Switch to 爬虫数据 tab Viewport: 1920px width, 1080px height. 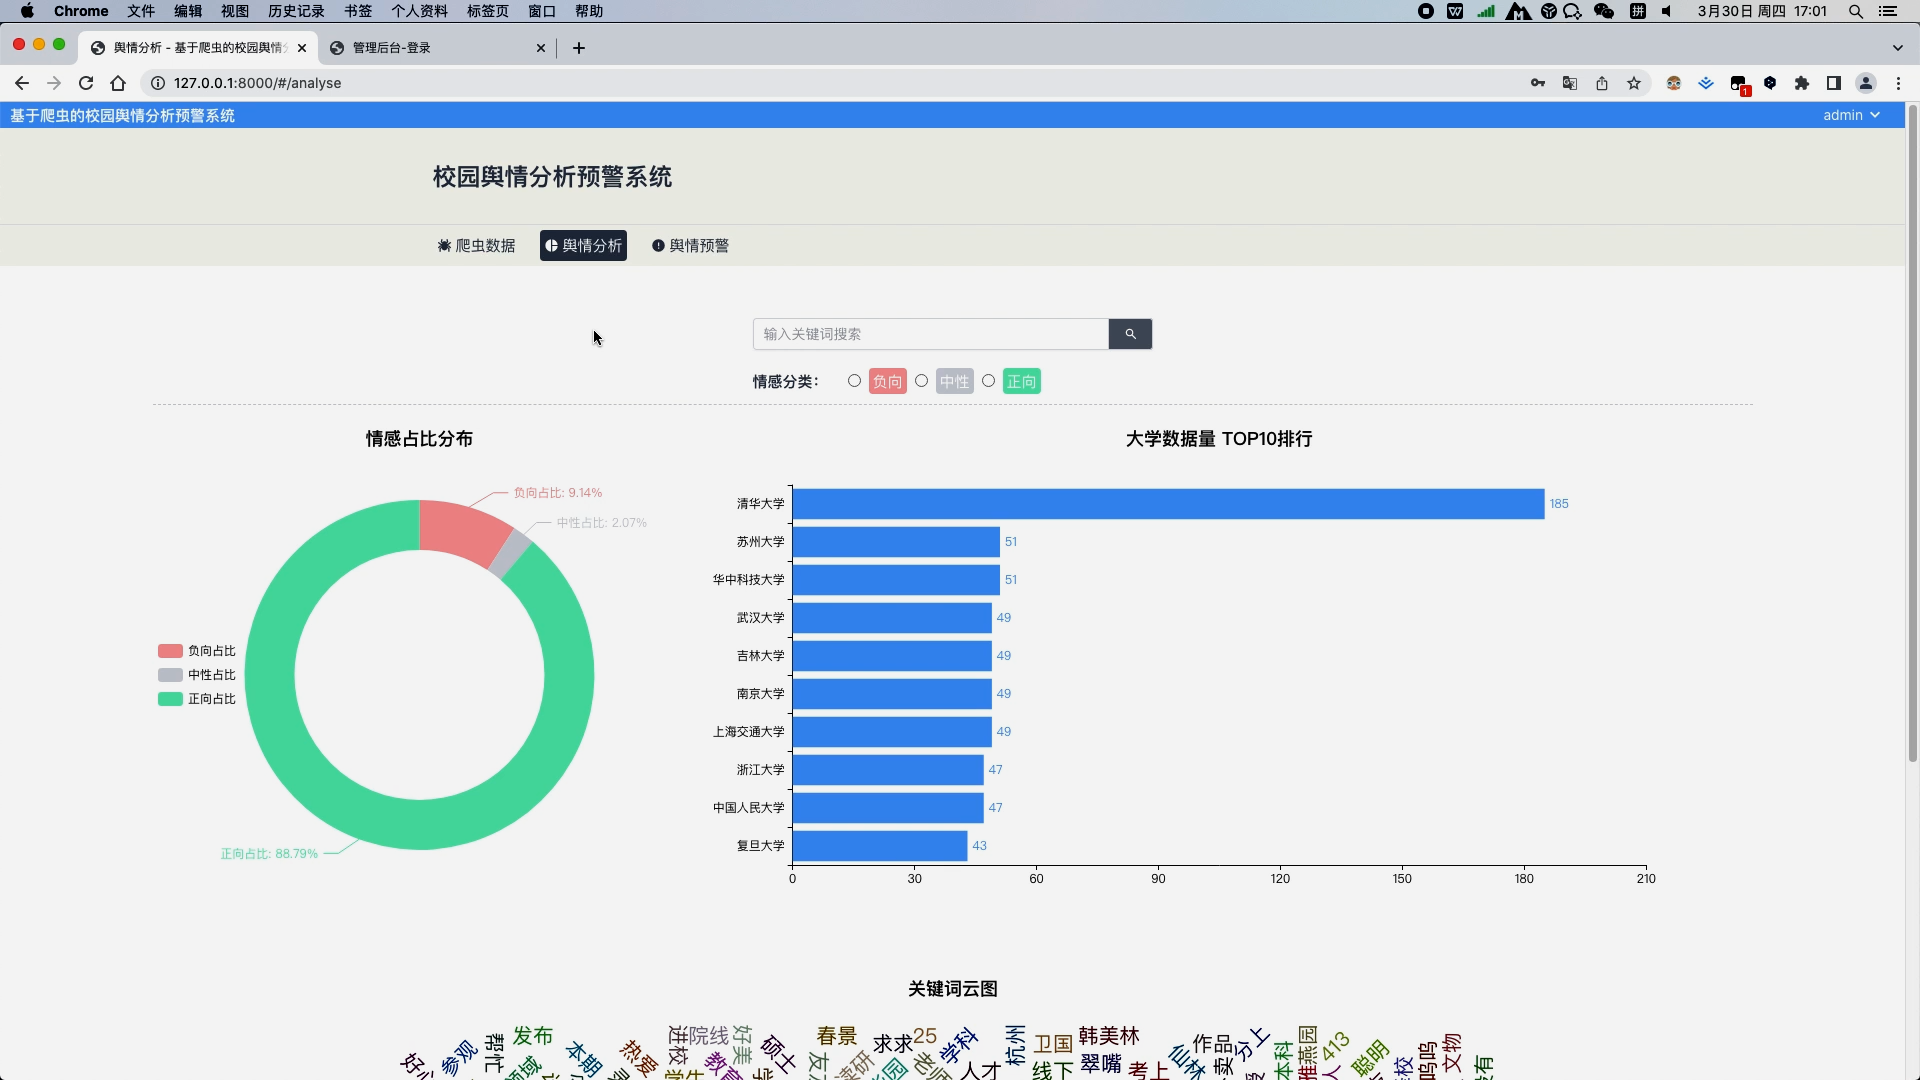(x=477, y=246)
